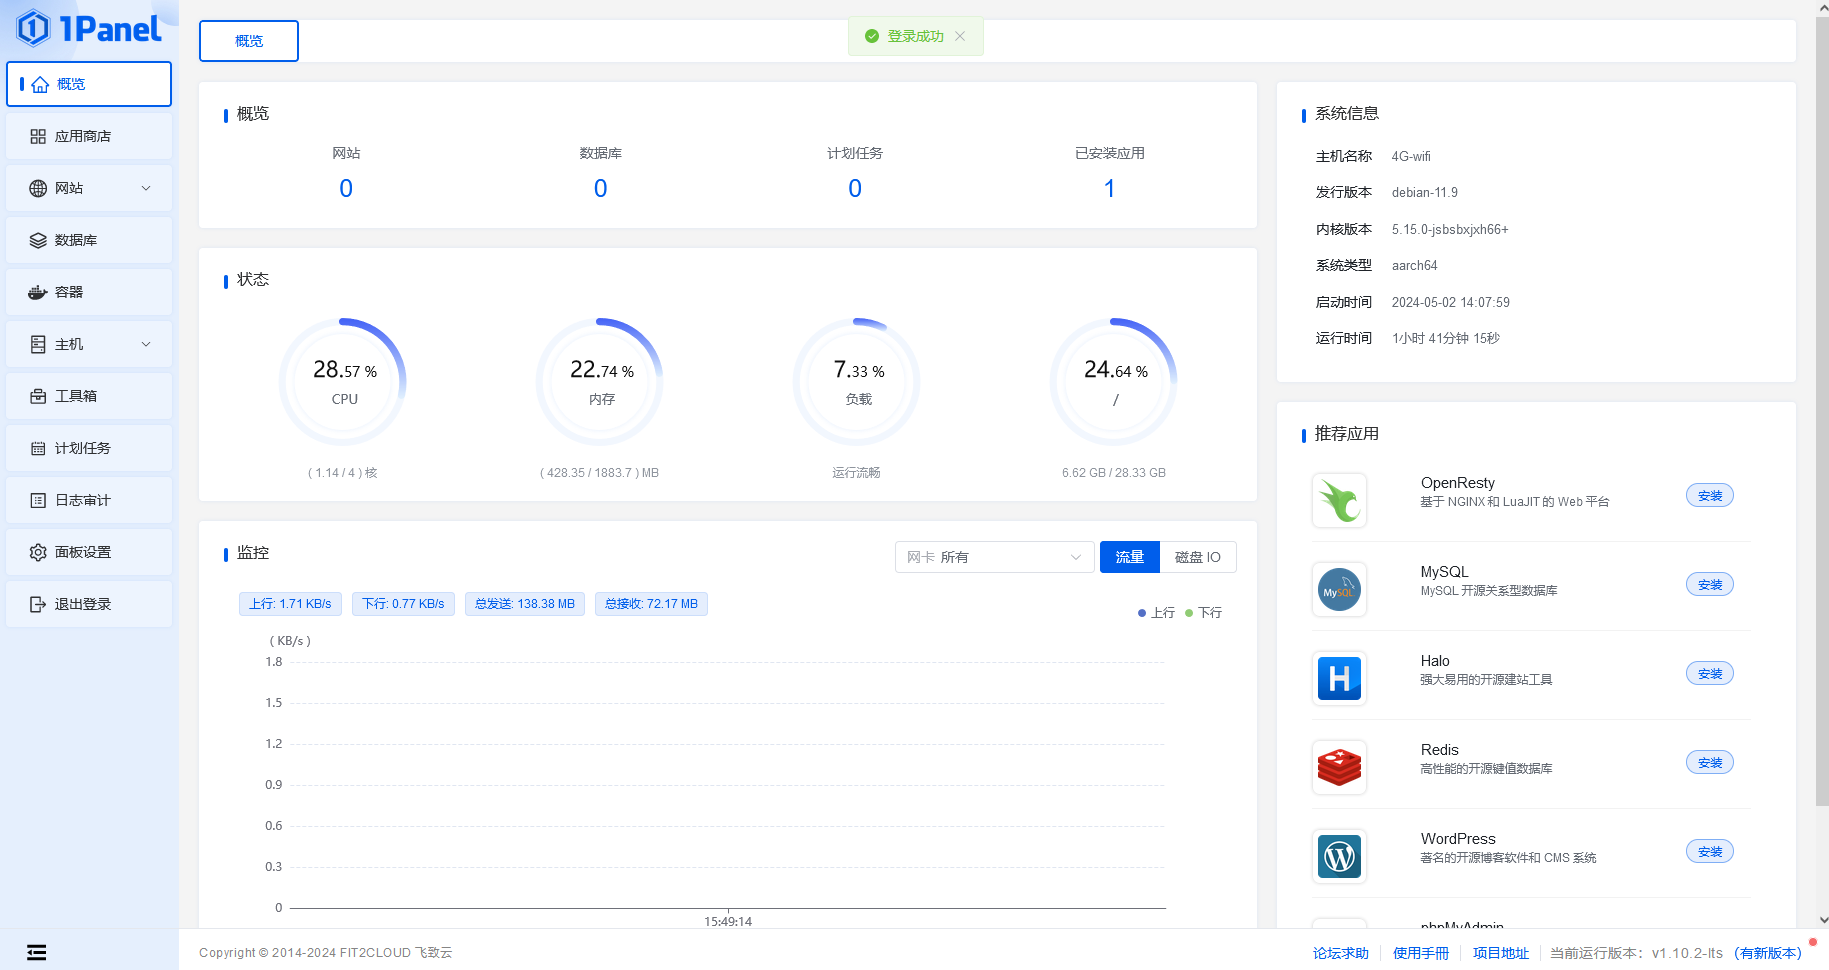
Task: Click the CPU usage gauge 28.57%
Action: pyautogui.click(x=344, y=382)
